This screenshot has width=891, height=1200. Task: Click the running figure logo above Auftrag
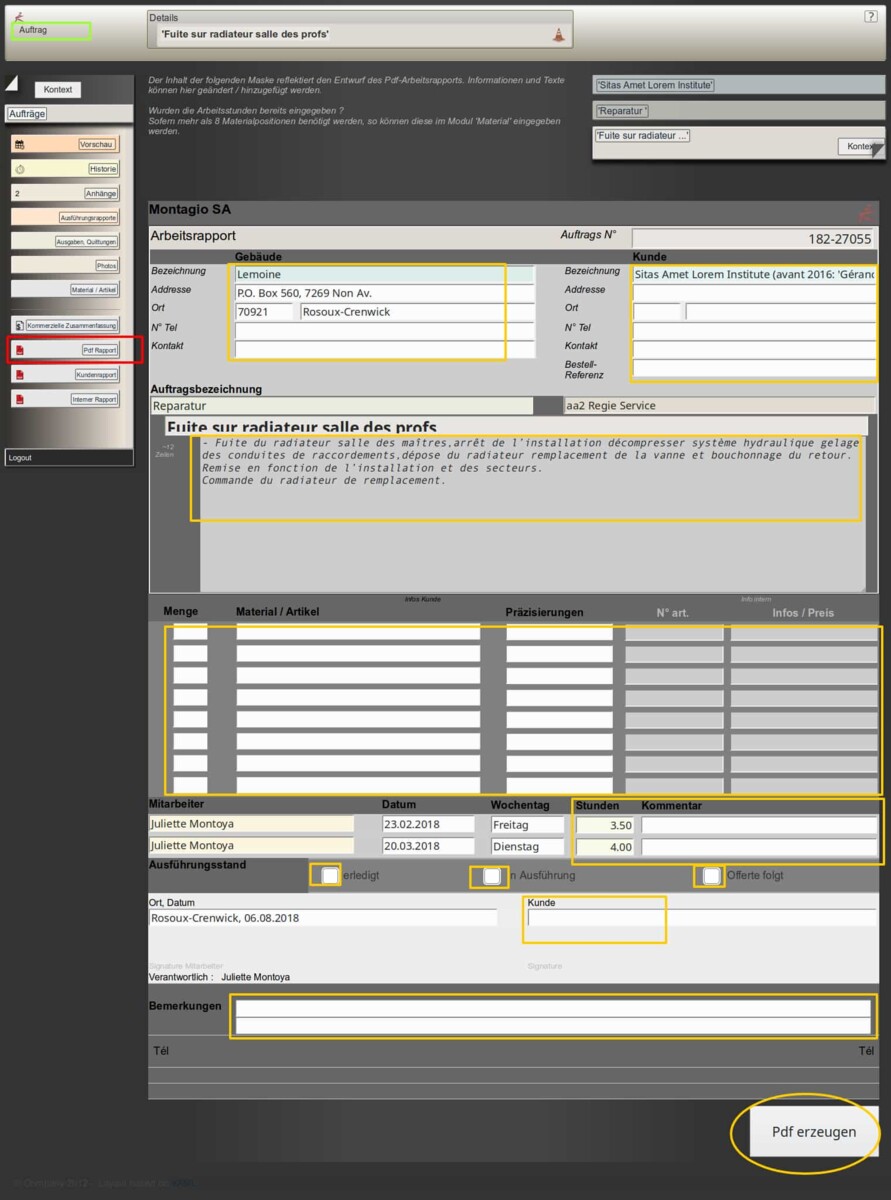click(x=19, y=16)
